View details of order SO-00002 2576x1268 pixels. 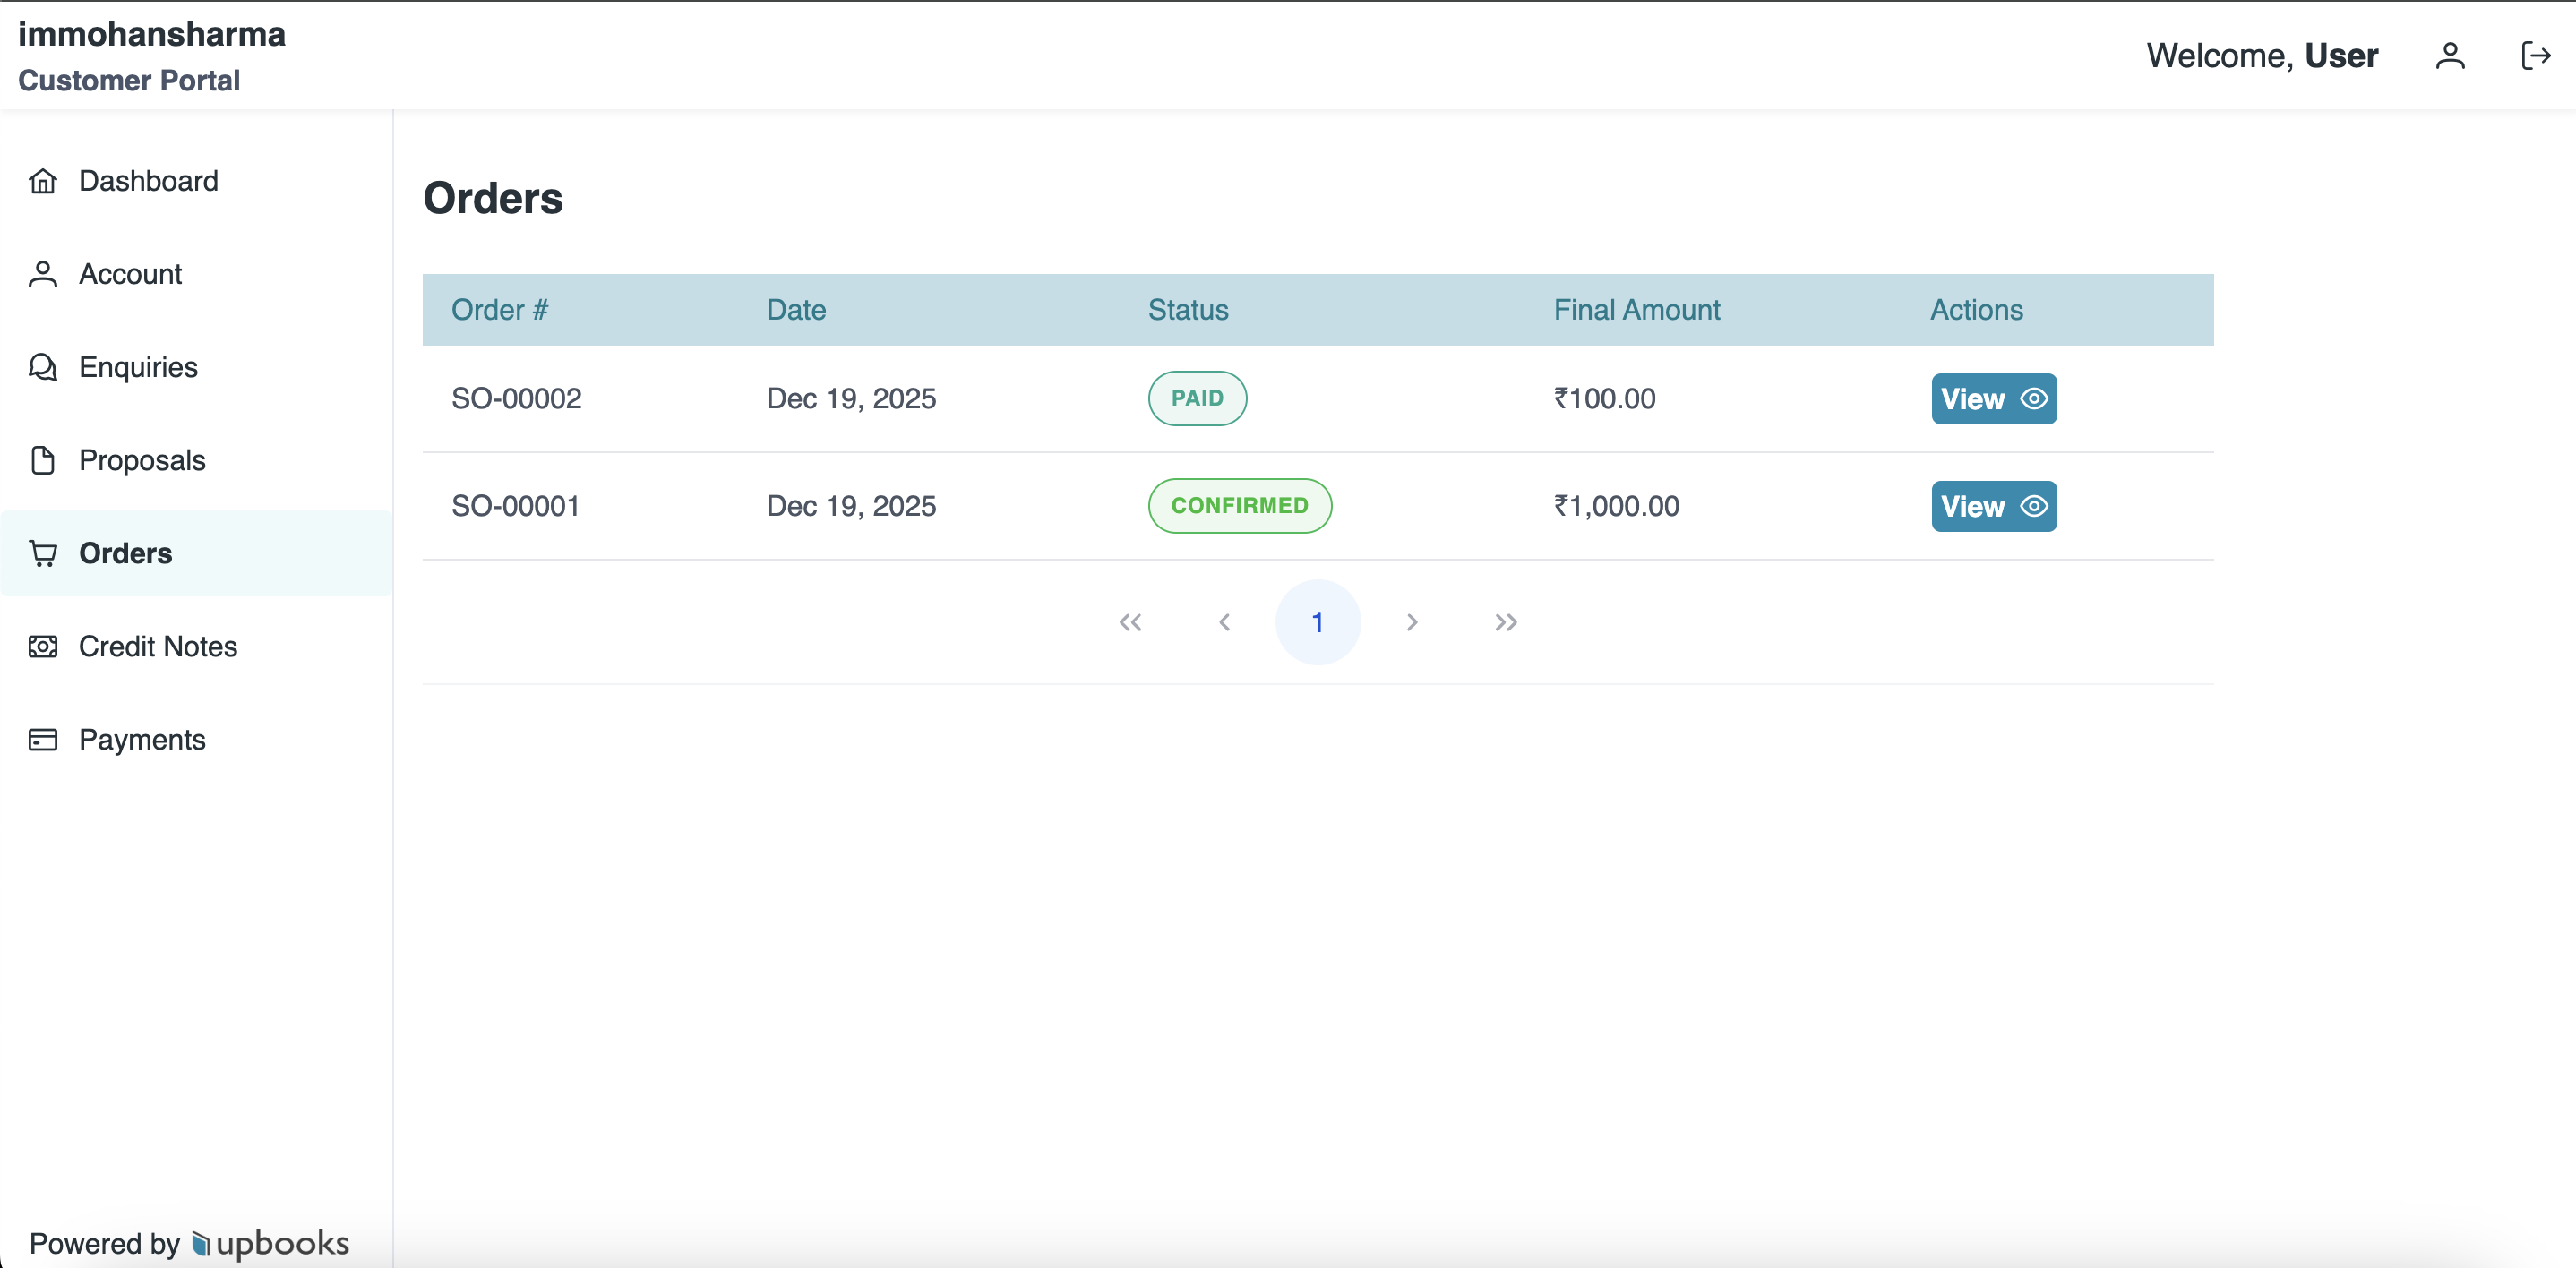pyautogui.click(x=1993, y=398)
